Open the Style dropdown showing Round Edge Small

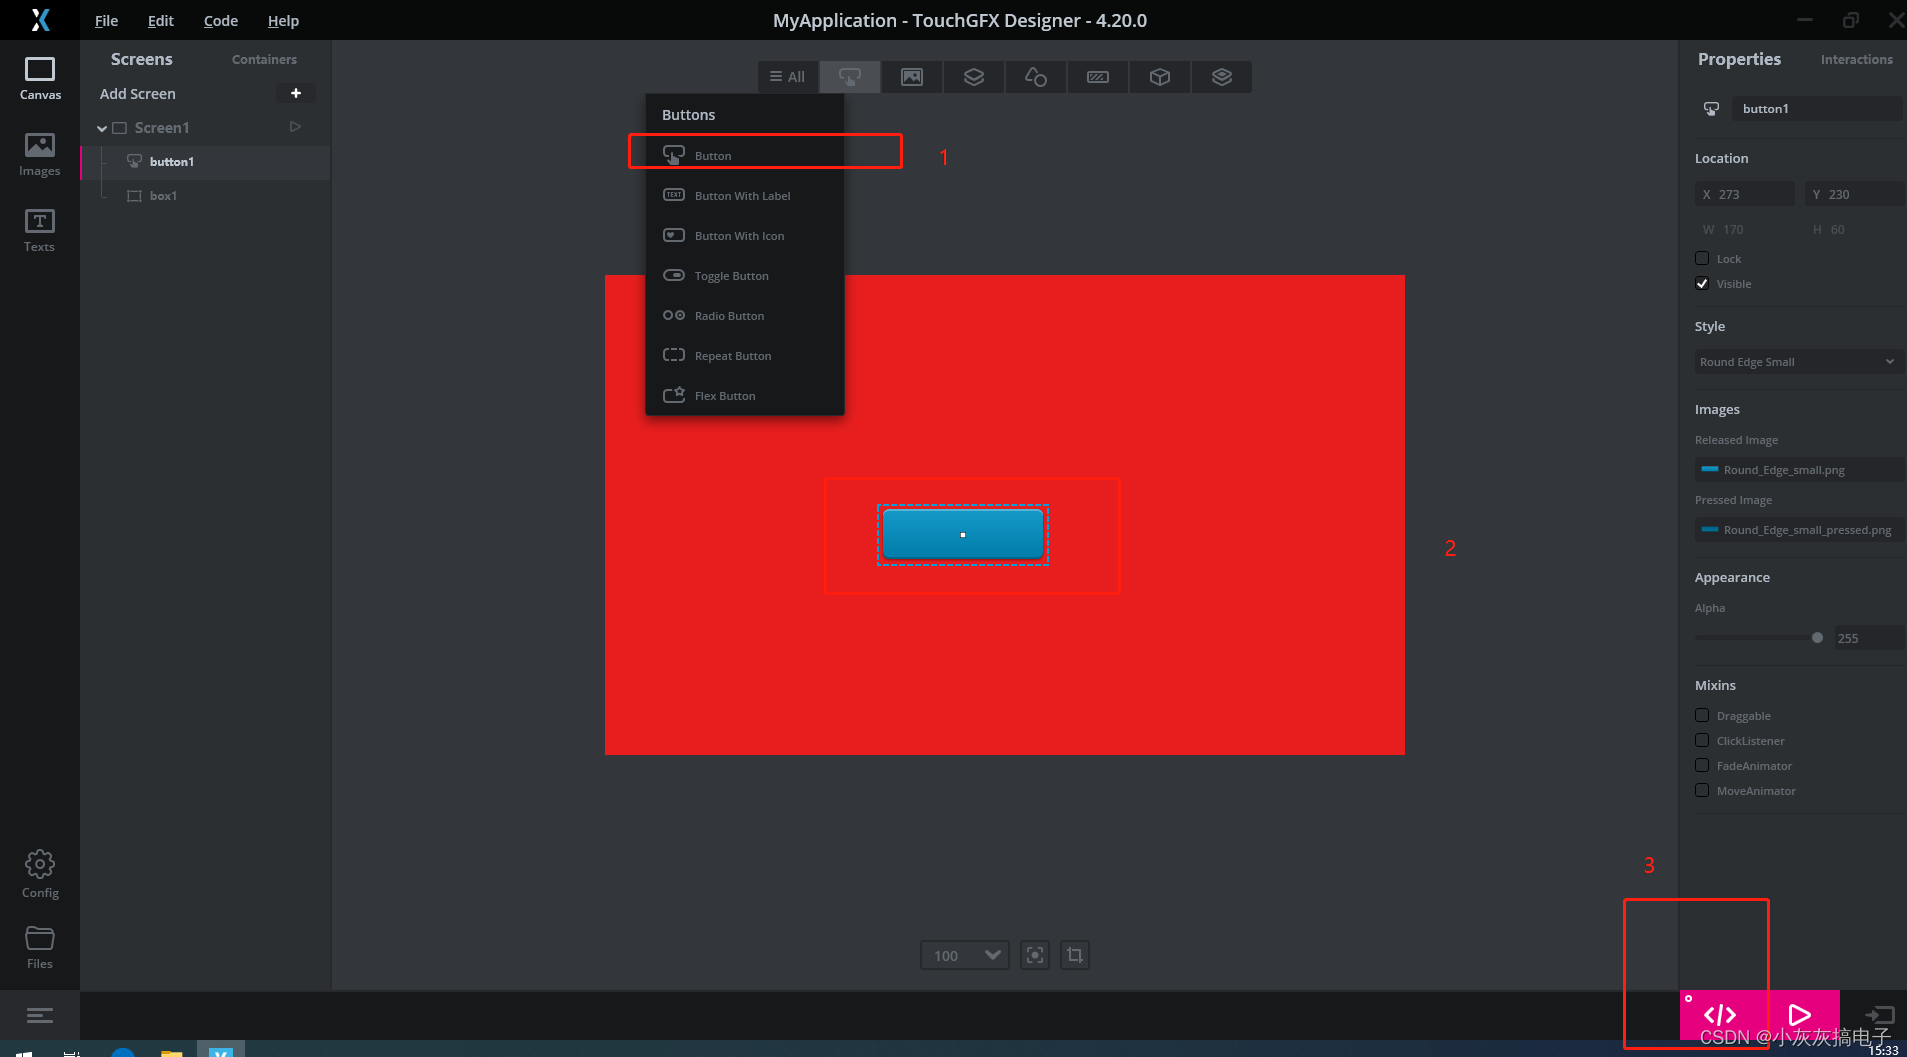tap(1798, 362)
